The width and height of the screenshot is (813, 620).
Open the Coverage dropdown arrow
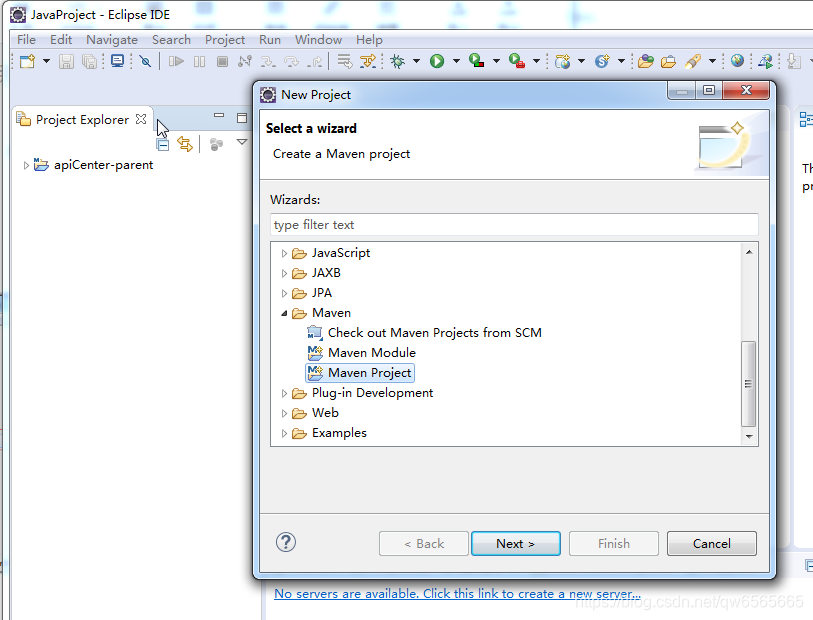(496, 61)
